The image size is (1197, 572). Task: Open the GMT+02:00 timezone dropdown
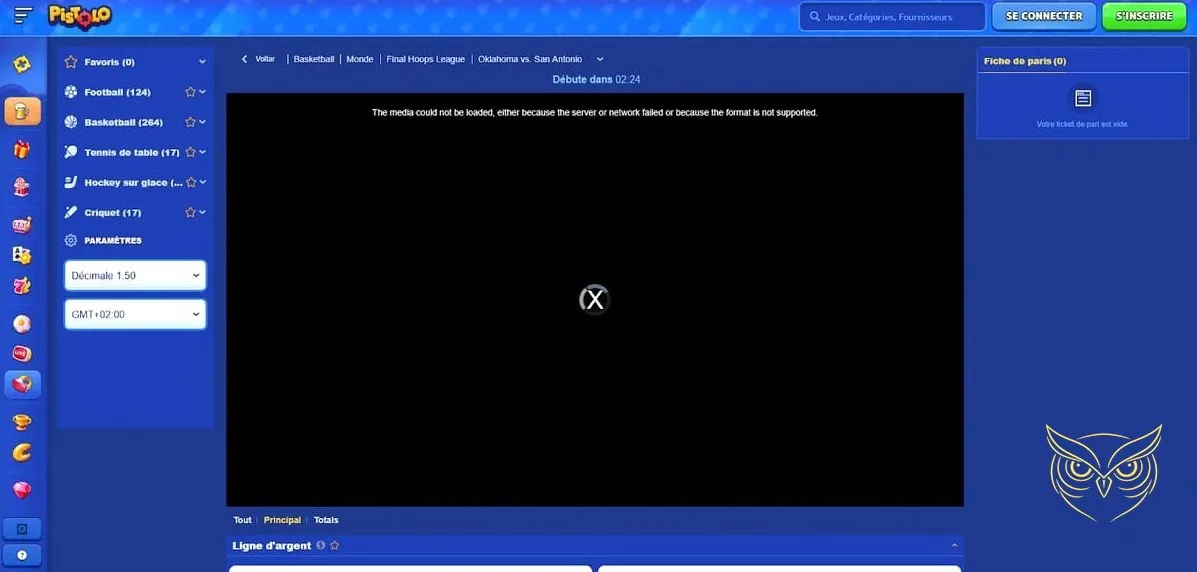[x=135, y=315]
